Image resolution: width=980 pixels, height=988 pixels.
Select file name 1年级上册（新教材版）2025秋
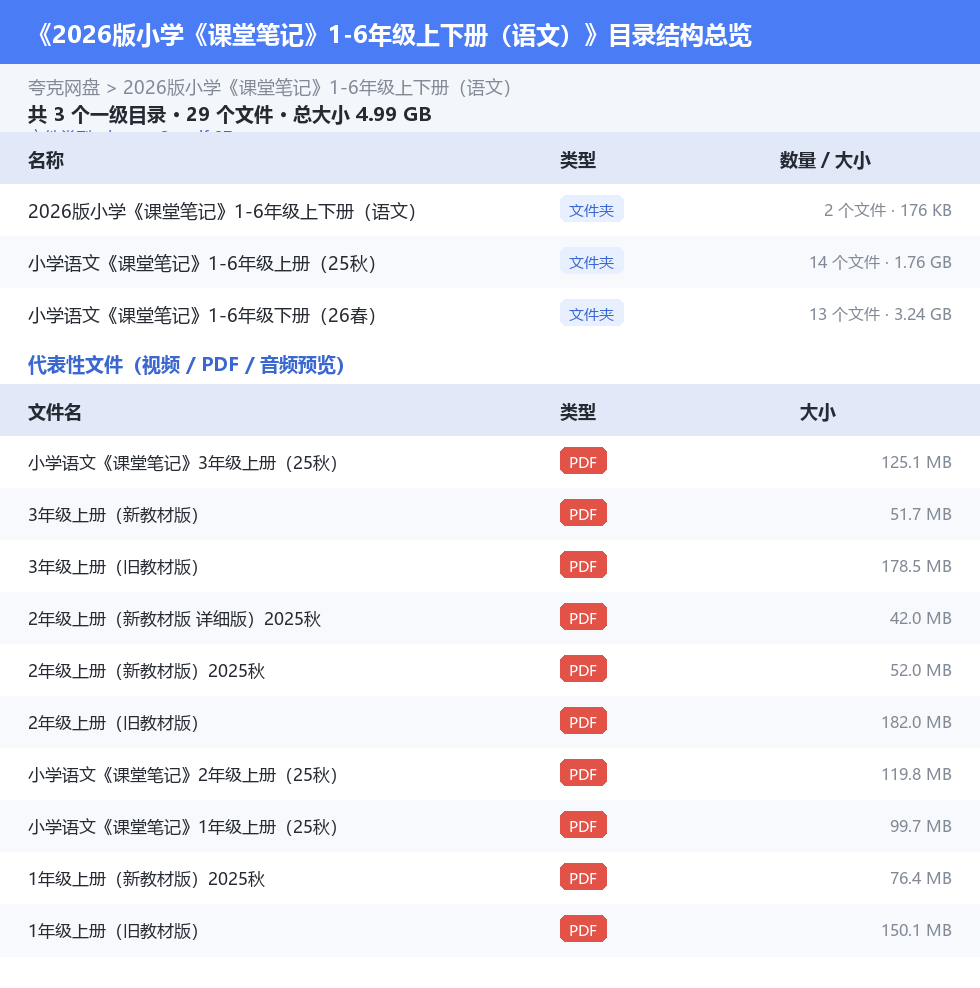(146, 879)
